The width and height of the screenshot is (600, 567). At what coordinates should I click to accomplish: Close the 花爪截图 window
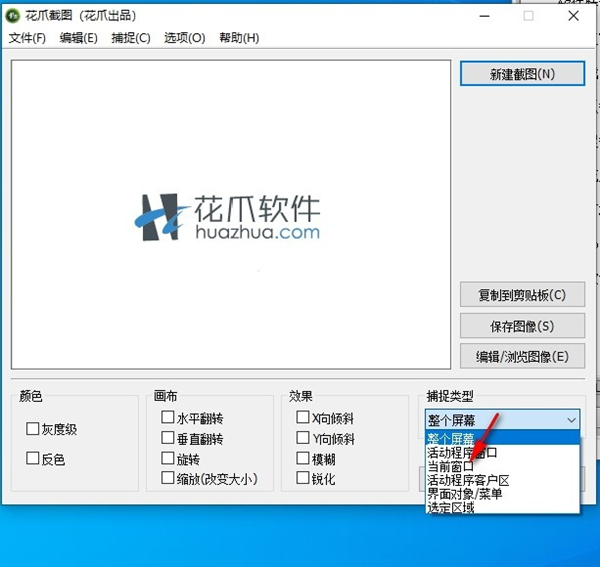573,16
